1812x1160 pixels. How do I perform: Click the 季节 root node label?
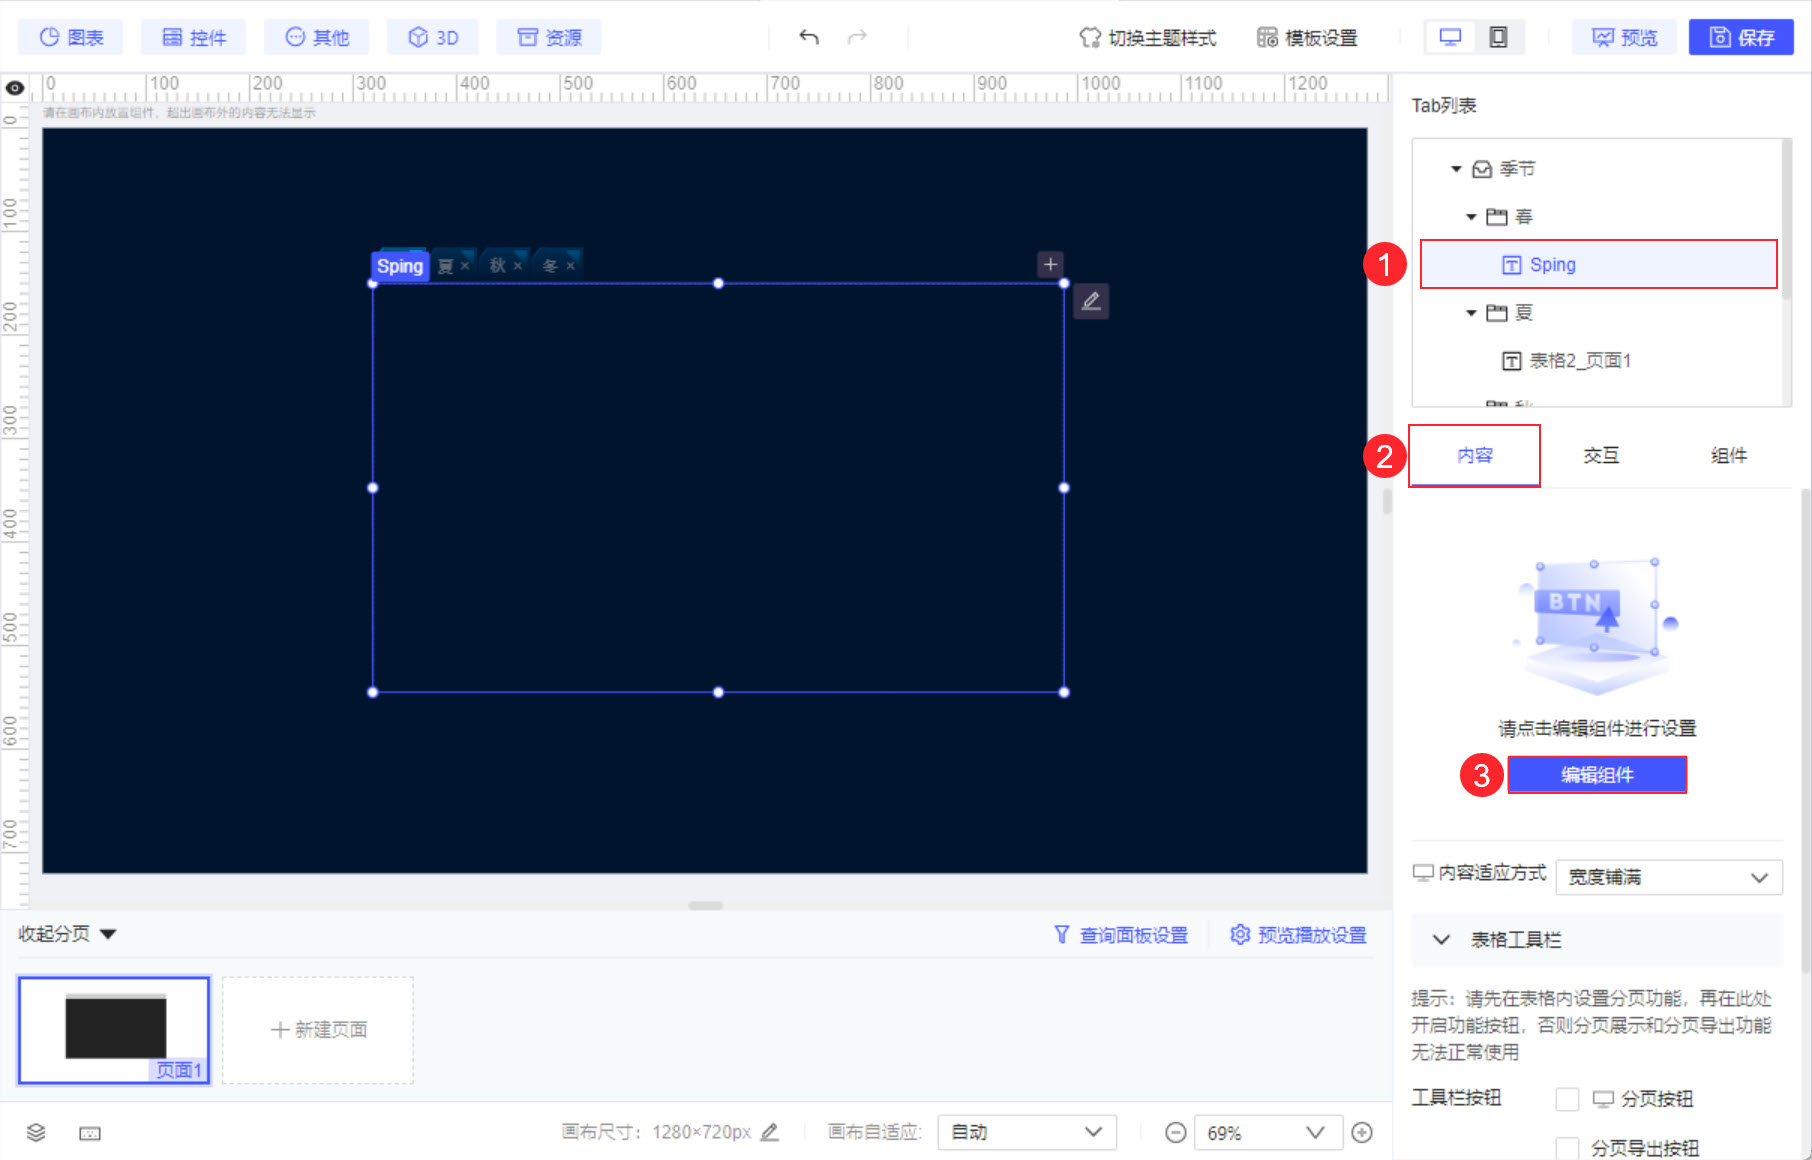pyautogui.click(x=1517, y=169)
